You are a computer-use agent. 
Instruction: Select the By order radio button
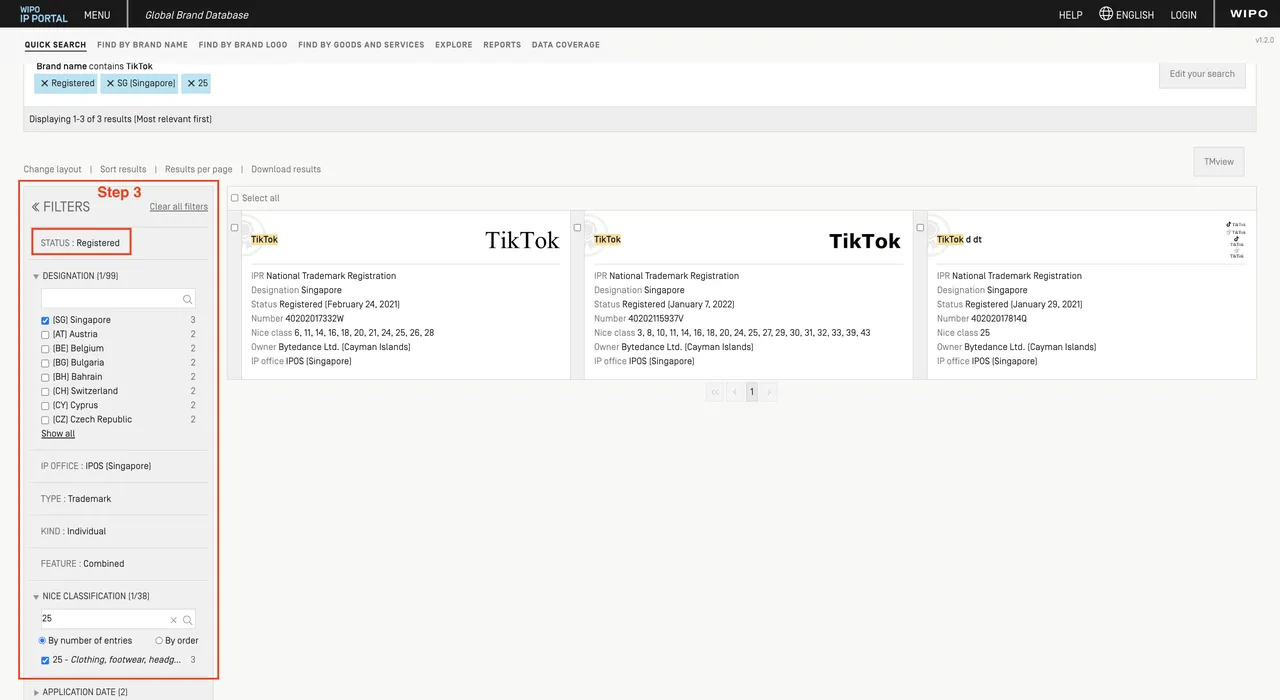(159, 640)
